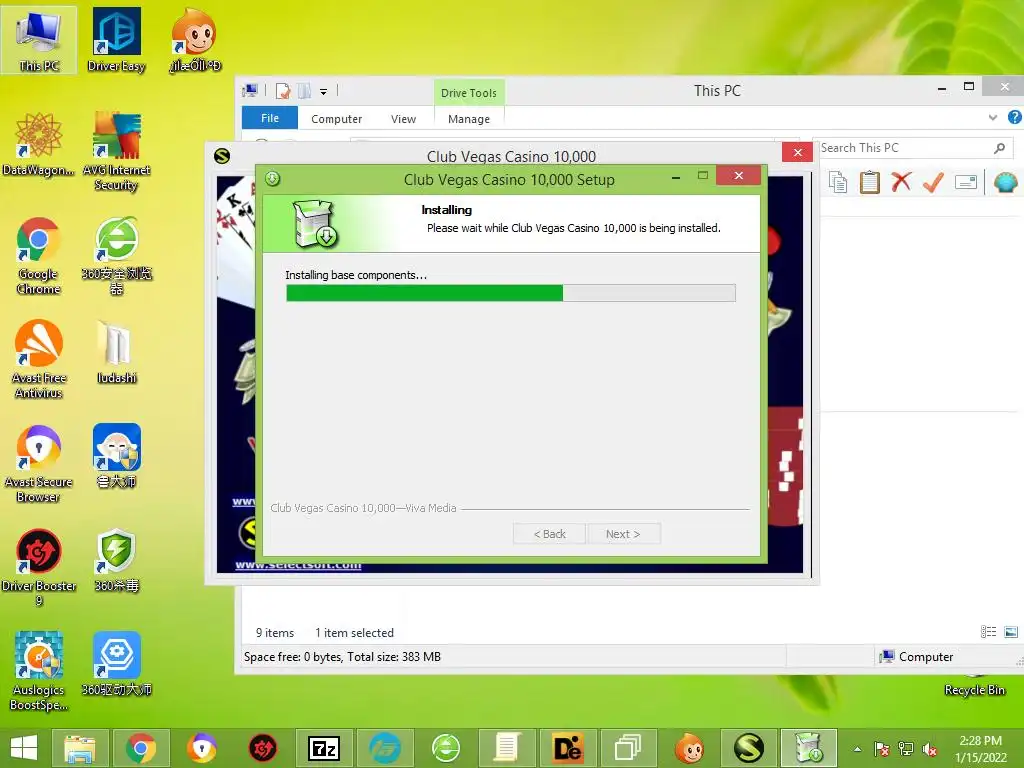Open the Help question mark in This PC window
This screenshot has height=768, width=1024.
pyautogui.click(x=1014, y=118)
